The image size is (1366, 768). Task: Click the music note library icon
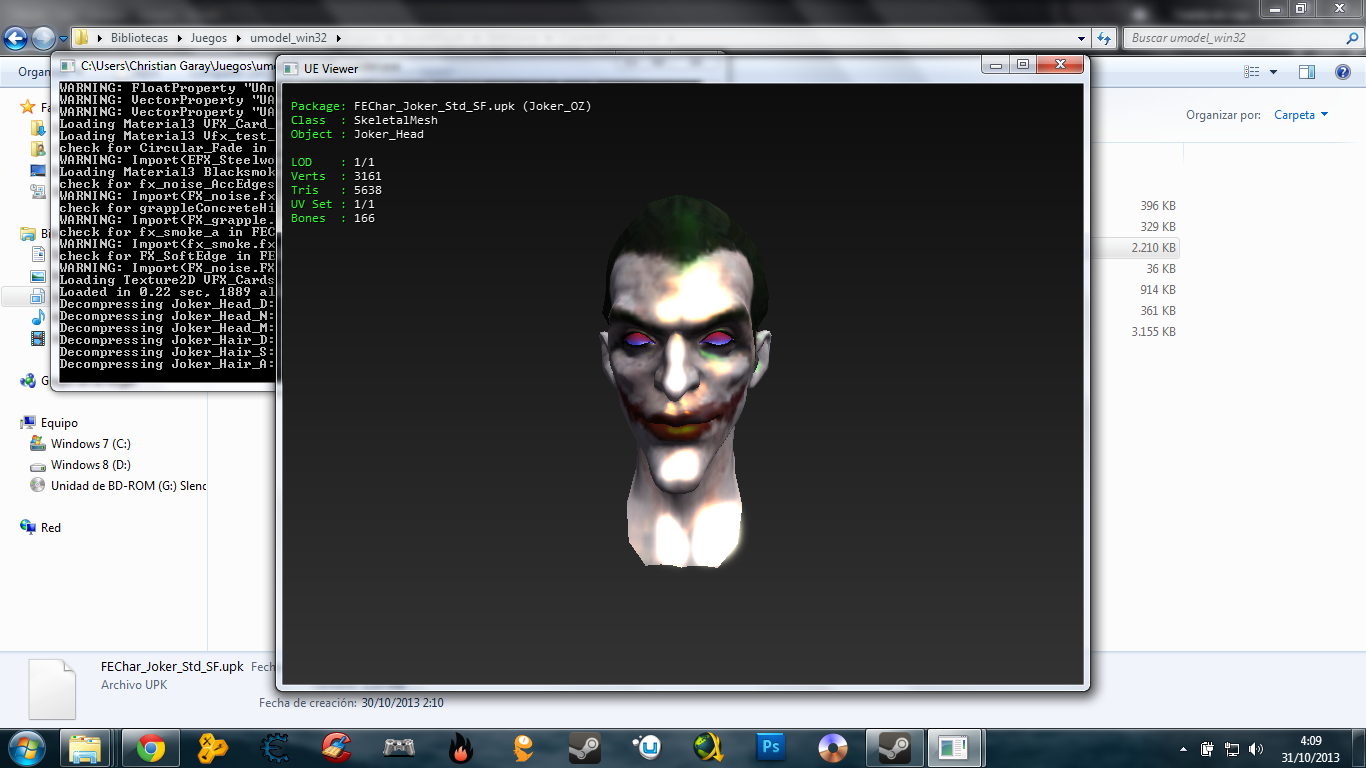point(38,317)
